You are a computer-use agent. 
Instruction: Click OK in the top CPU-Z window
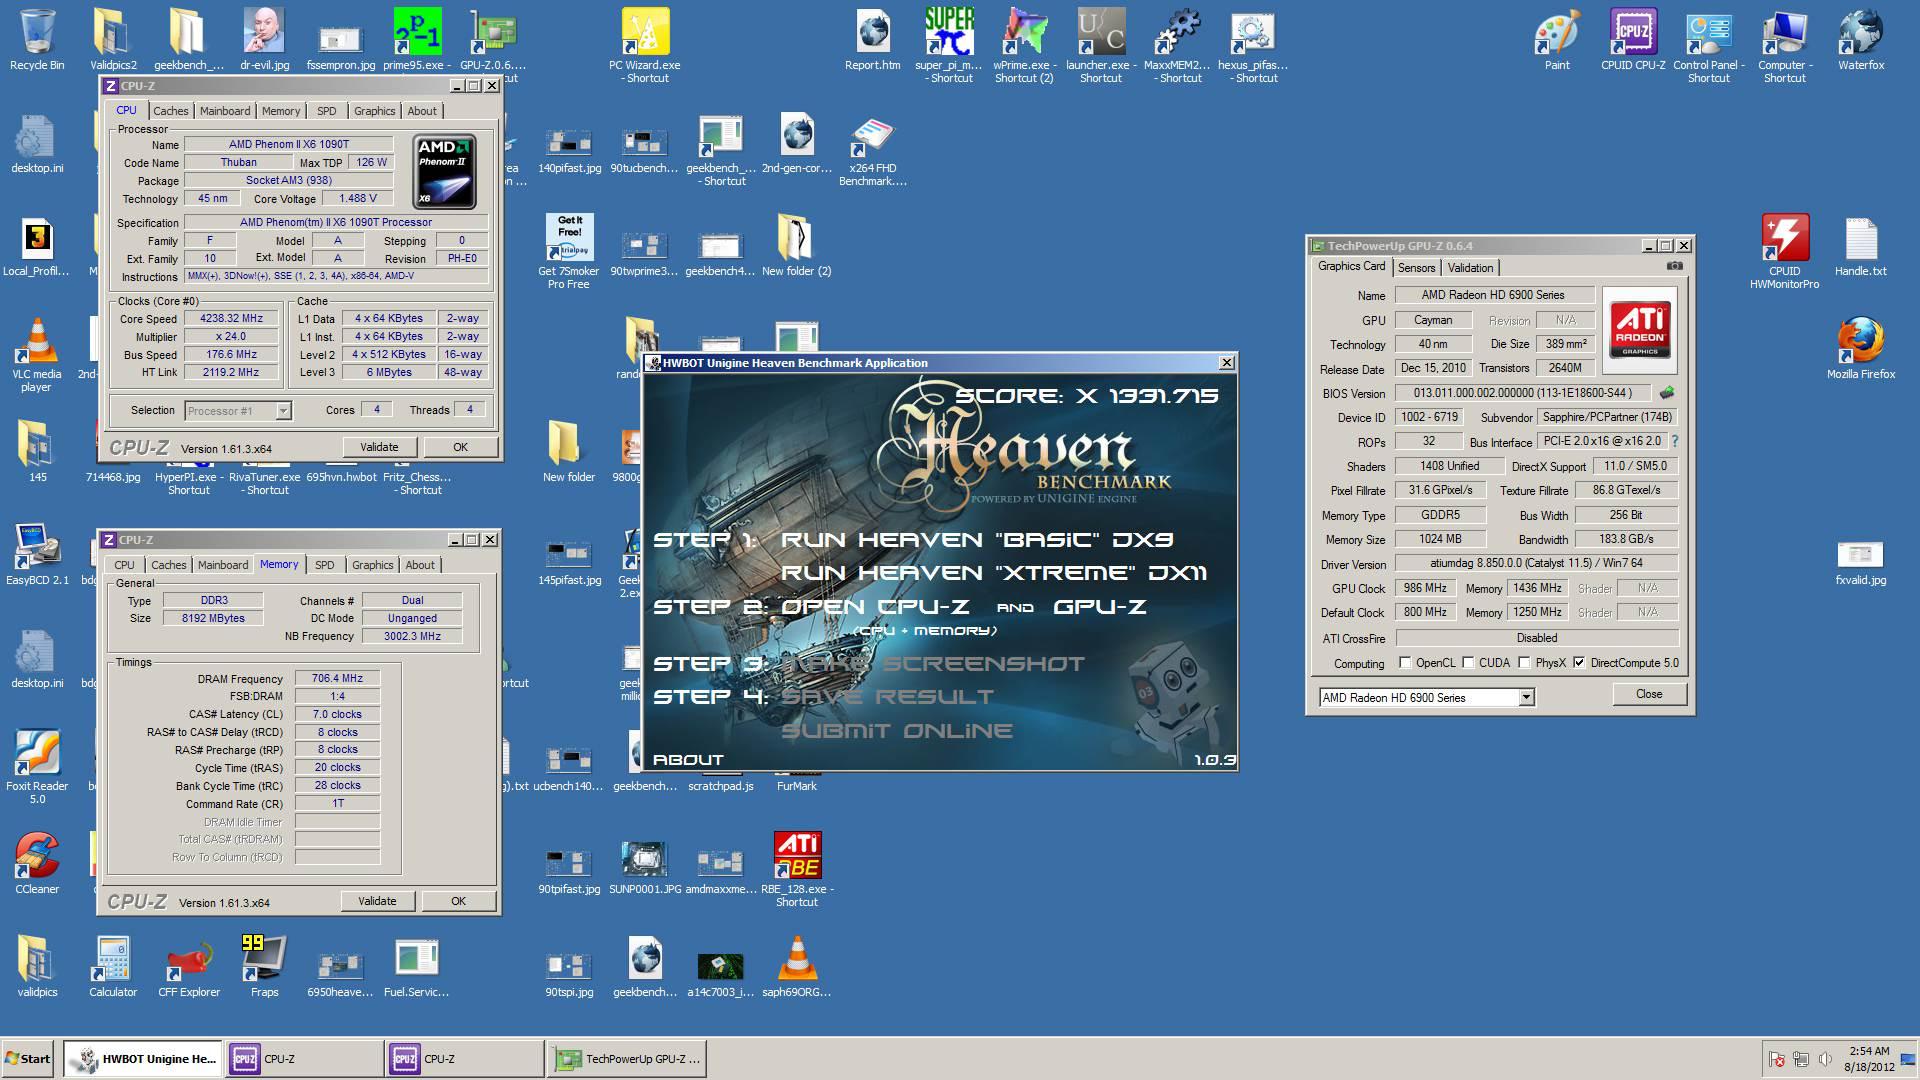point(460,447)
